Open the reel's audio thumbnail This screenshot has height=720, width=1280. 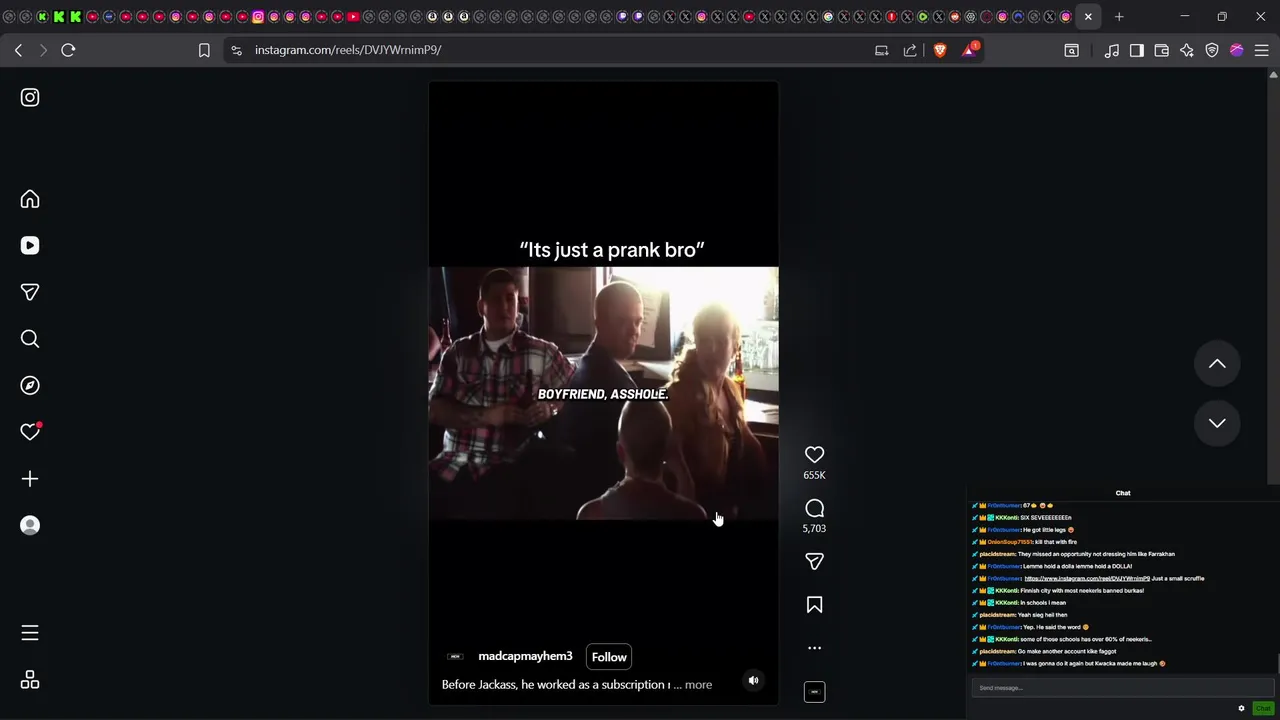pyautogui.click(x=814, y=692)
